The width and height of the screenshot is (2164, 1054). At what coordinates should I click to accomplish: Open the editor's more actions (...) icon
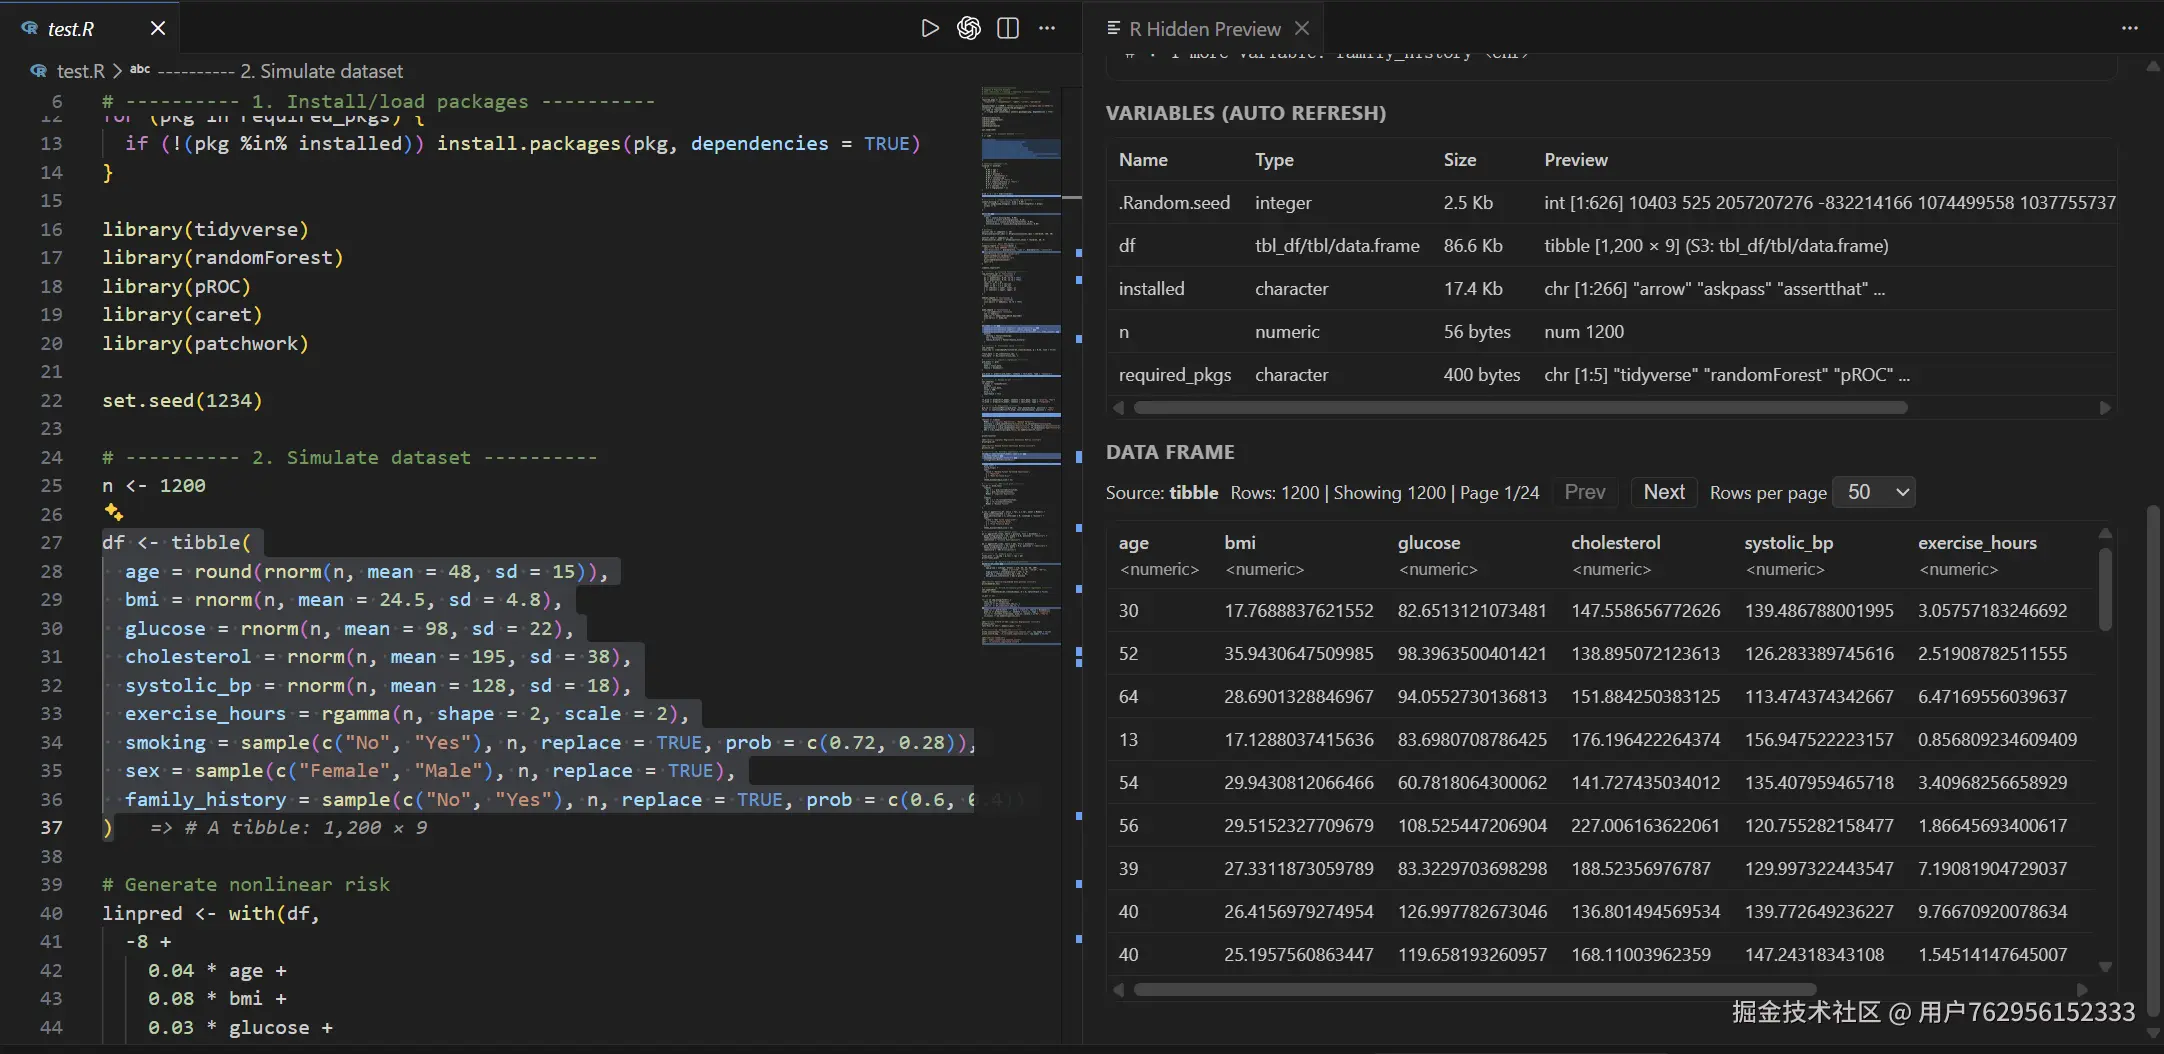pos(1047,28)
